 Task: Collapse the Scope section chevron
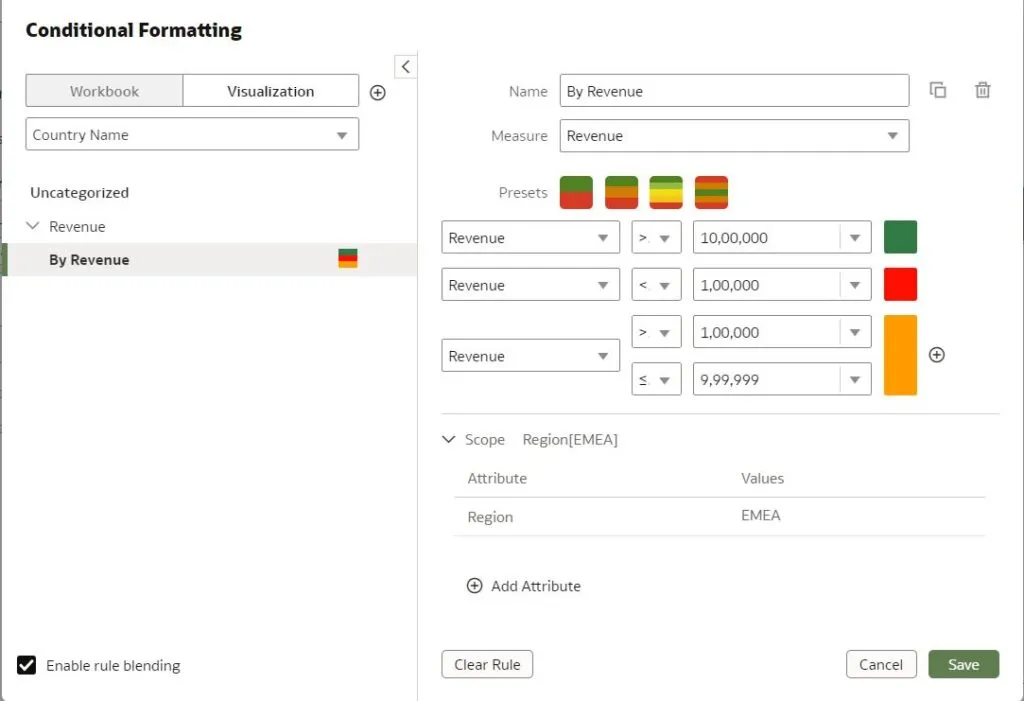click(x=448, y=440)
